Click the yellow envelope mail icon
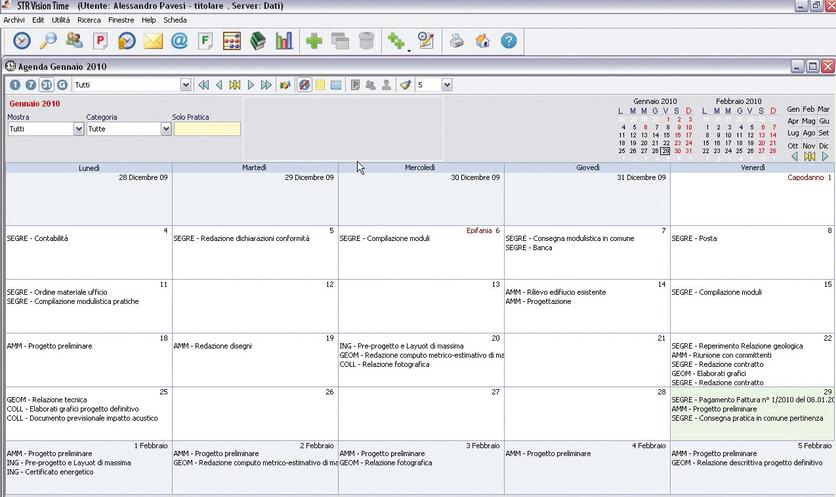Image resolution: width=836 pixels, height=497 pixels. pyautogui.click(x=153, y=41)
